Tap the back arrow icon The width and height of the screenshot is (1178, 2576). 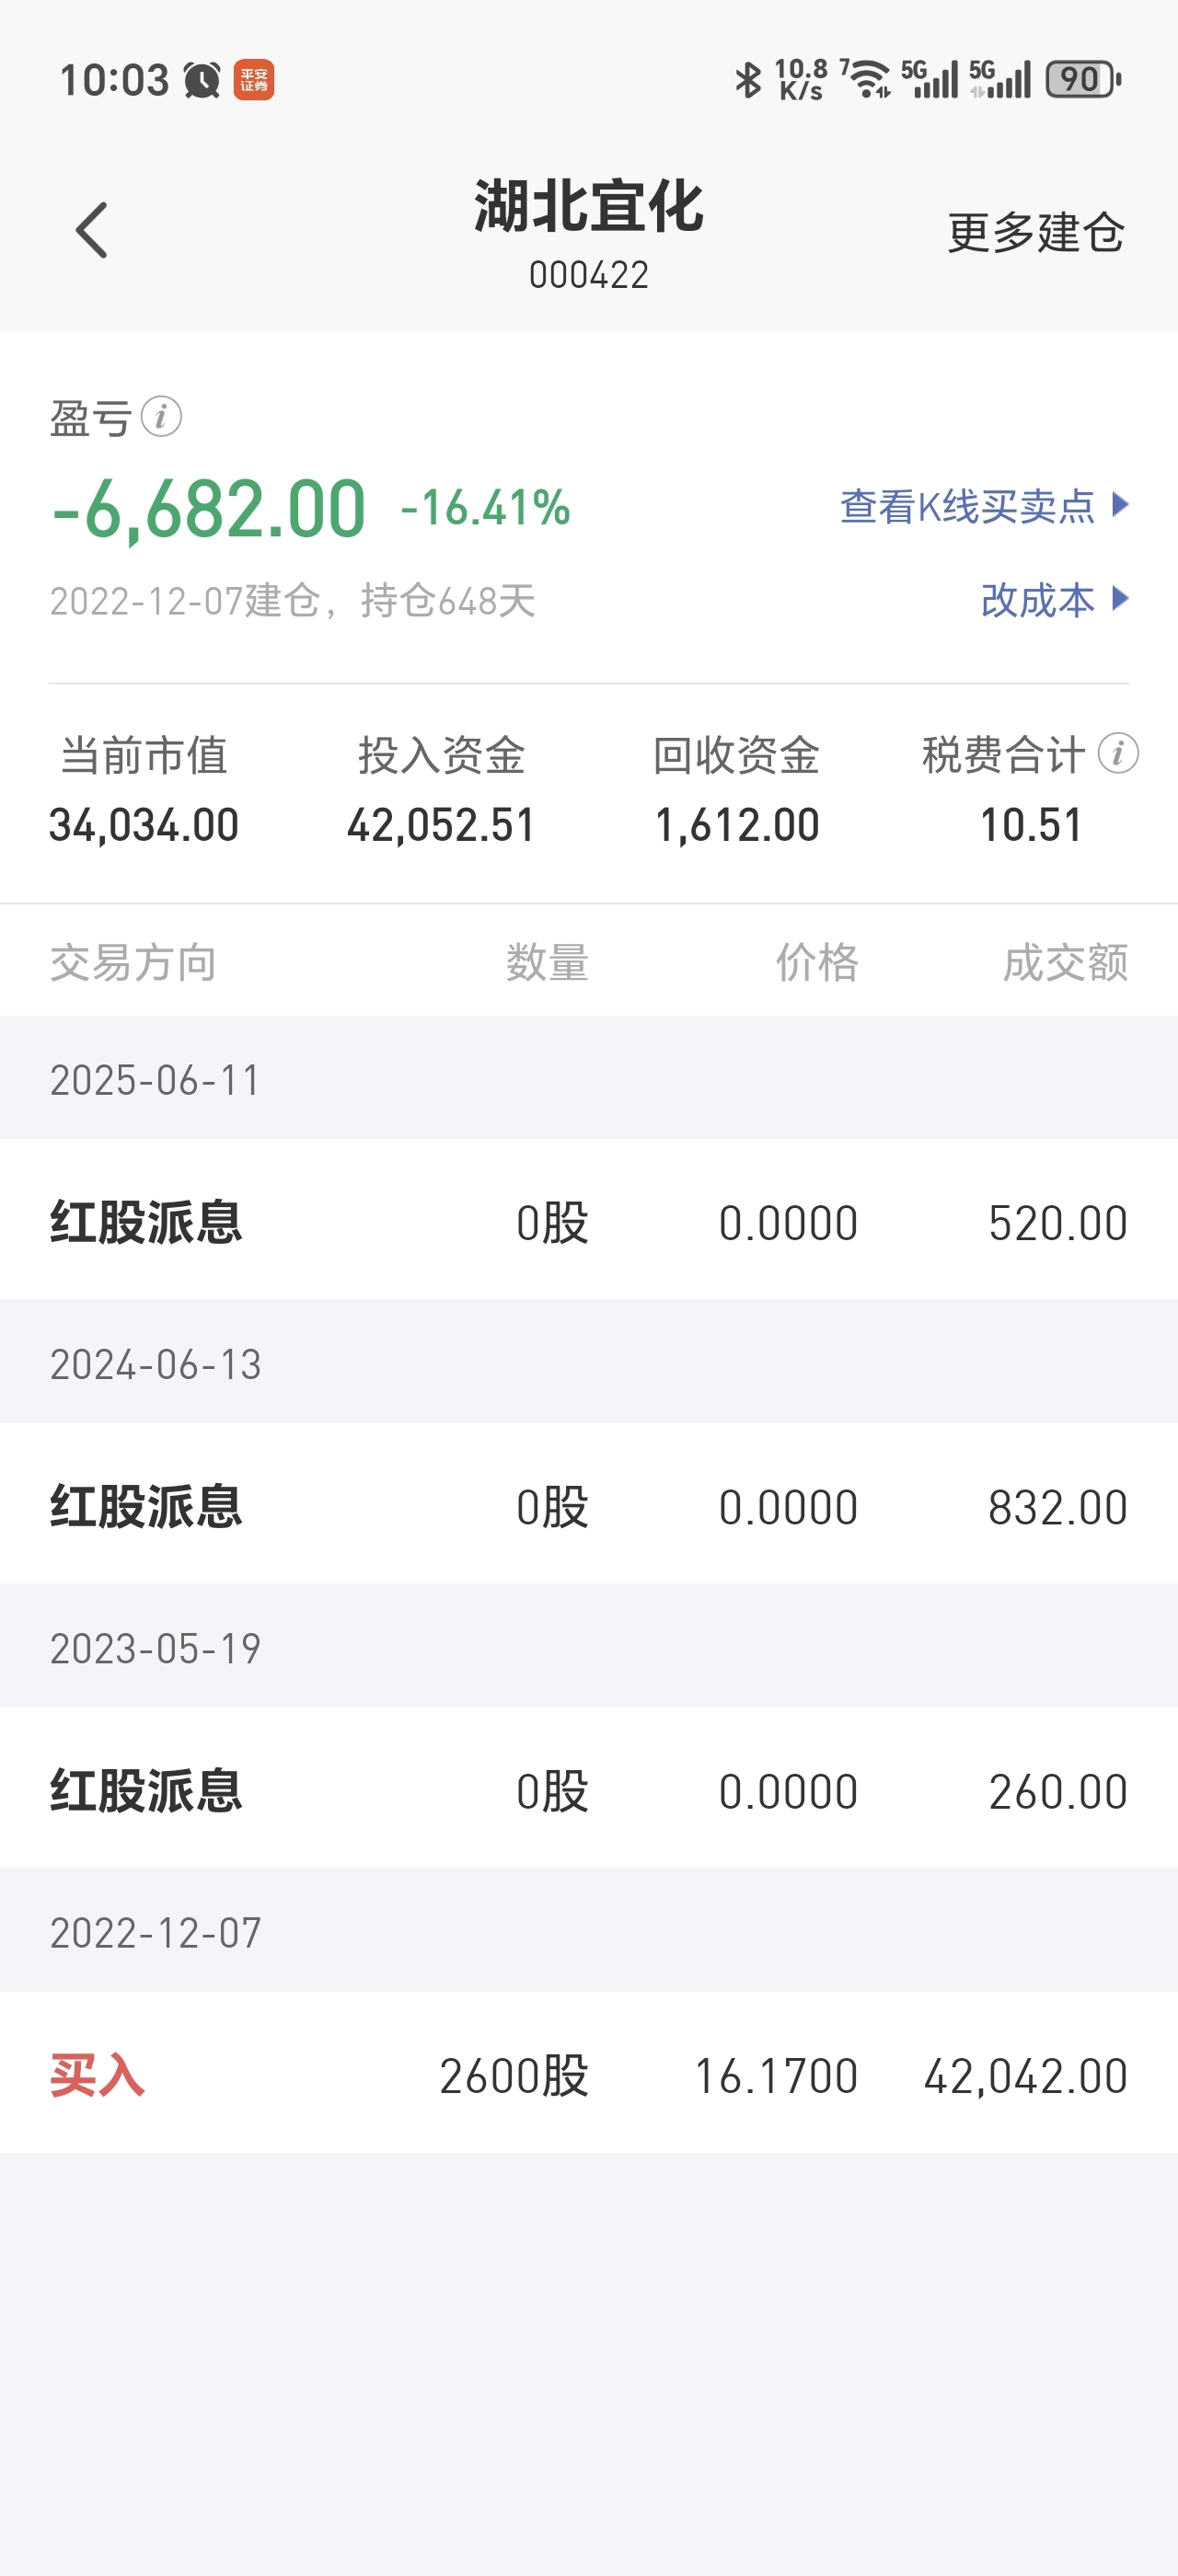click(92, 231)
